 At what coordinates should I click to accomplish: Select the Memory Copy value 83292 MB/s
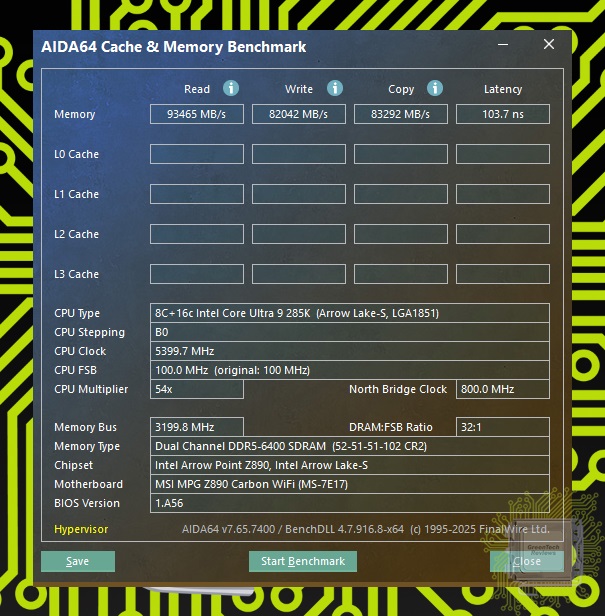(401, 114)
